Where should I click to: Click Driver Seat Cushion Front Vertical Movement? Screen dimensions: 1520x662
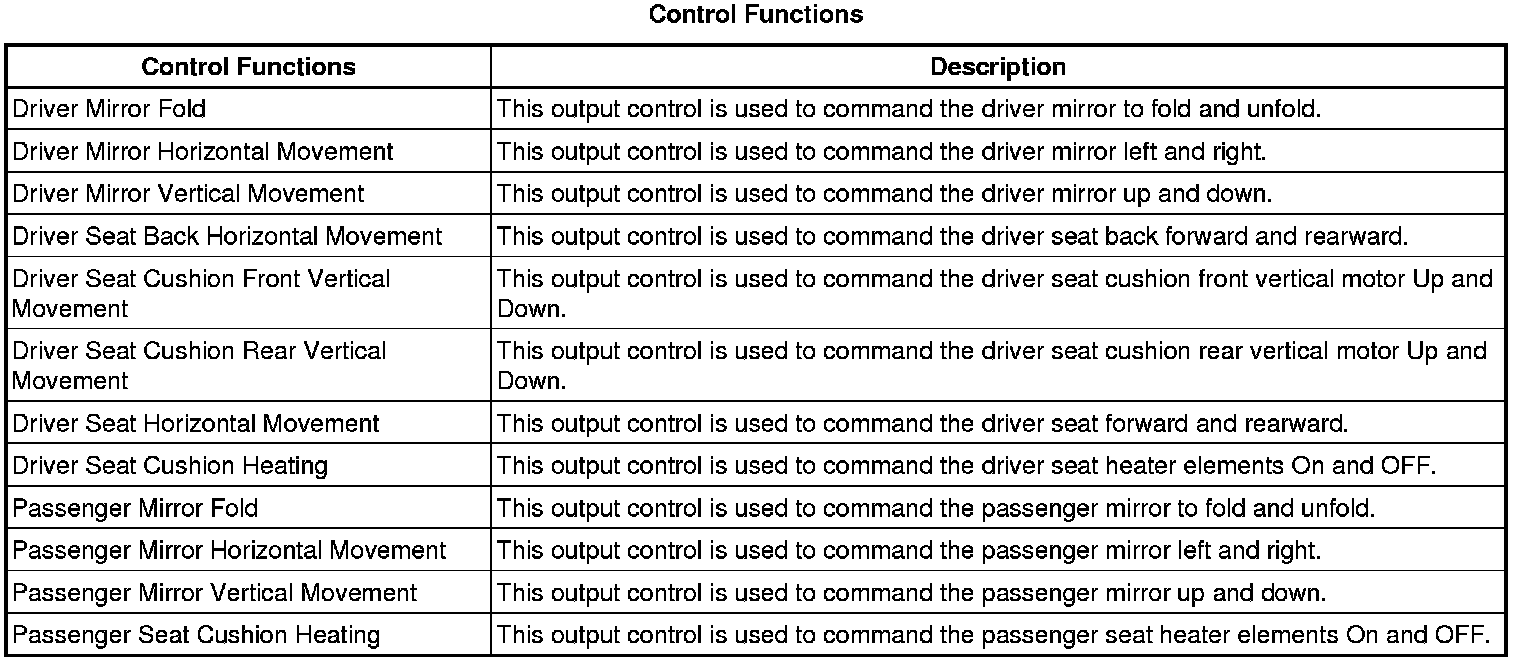(x=201, y=293)
